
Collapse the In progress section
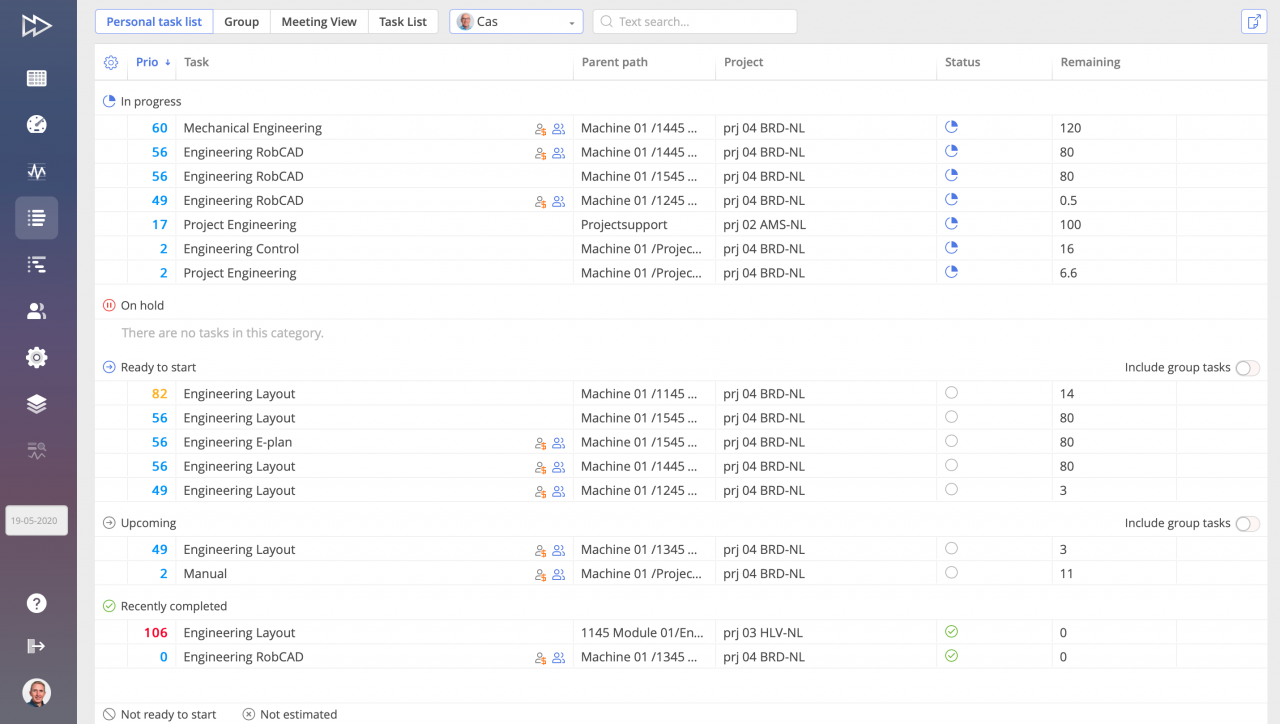(108, 101)
